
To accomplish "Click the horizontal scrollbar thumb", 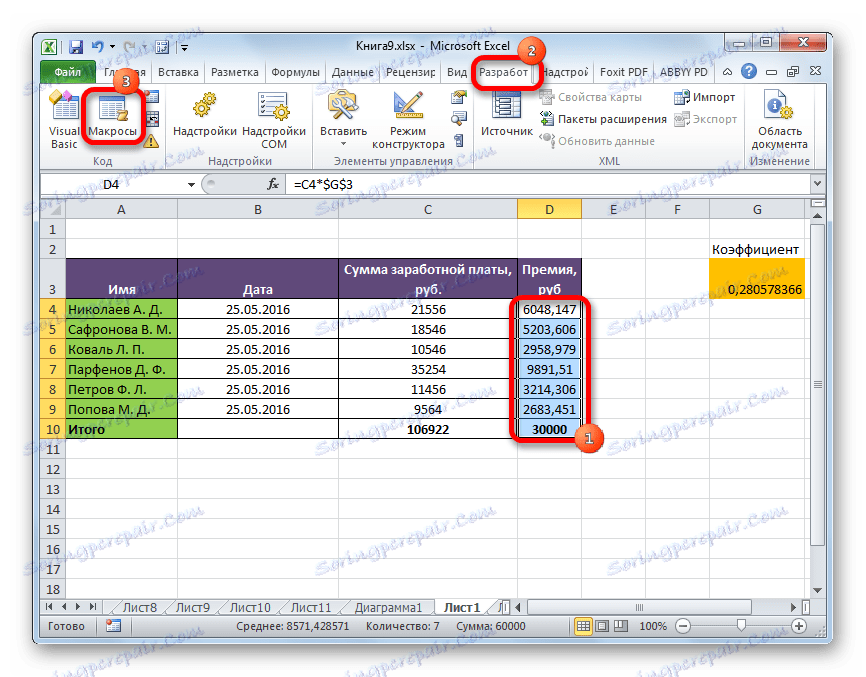I will click(639, 607).
